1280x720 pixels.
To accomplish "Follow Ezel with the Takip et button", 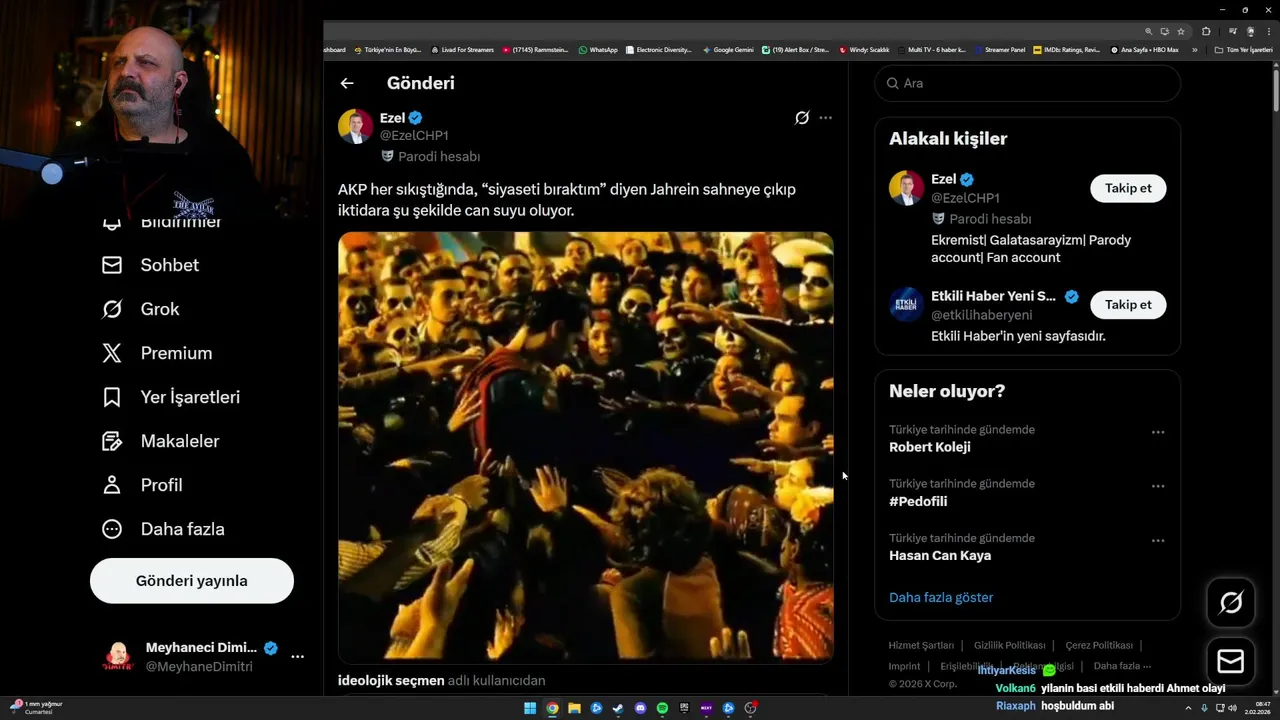I will 1128,188.
